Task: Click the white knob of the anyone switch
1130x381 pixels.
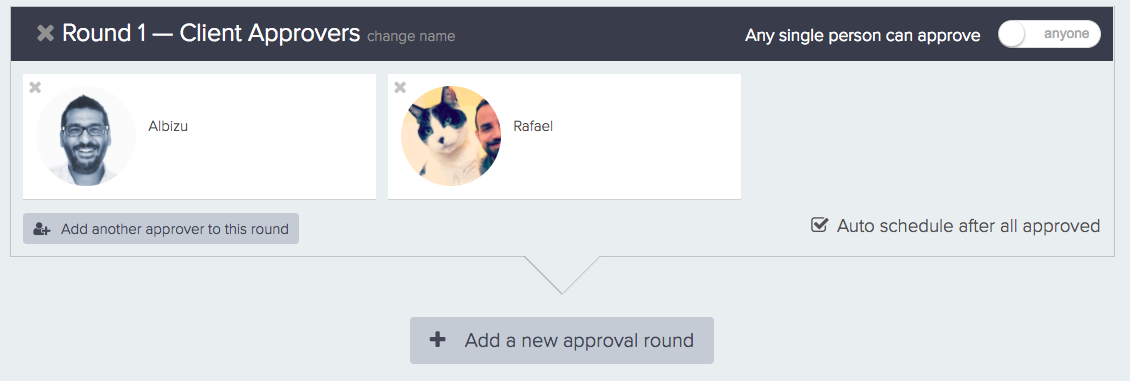Action: (x=1013, y=34)
